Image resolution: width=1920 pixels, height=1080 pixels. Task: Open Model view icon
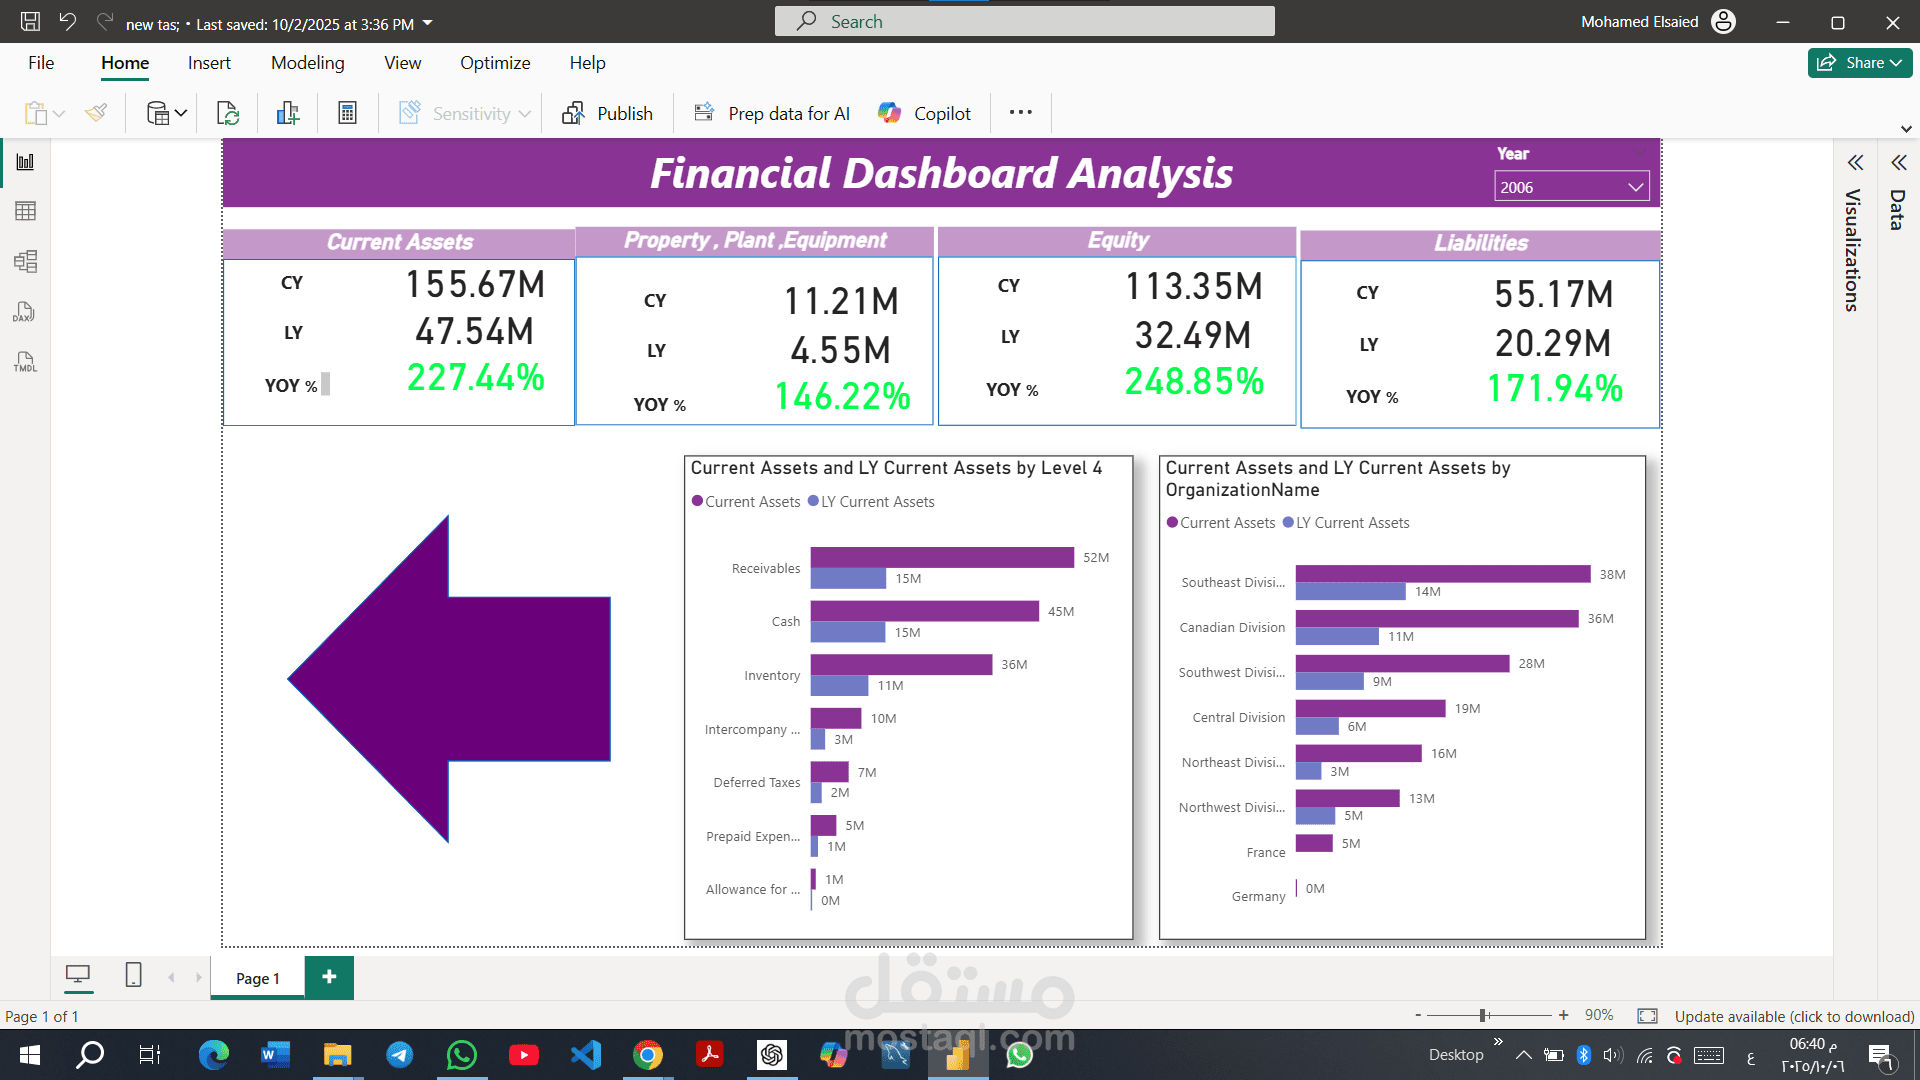25,262
